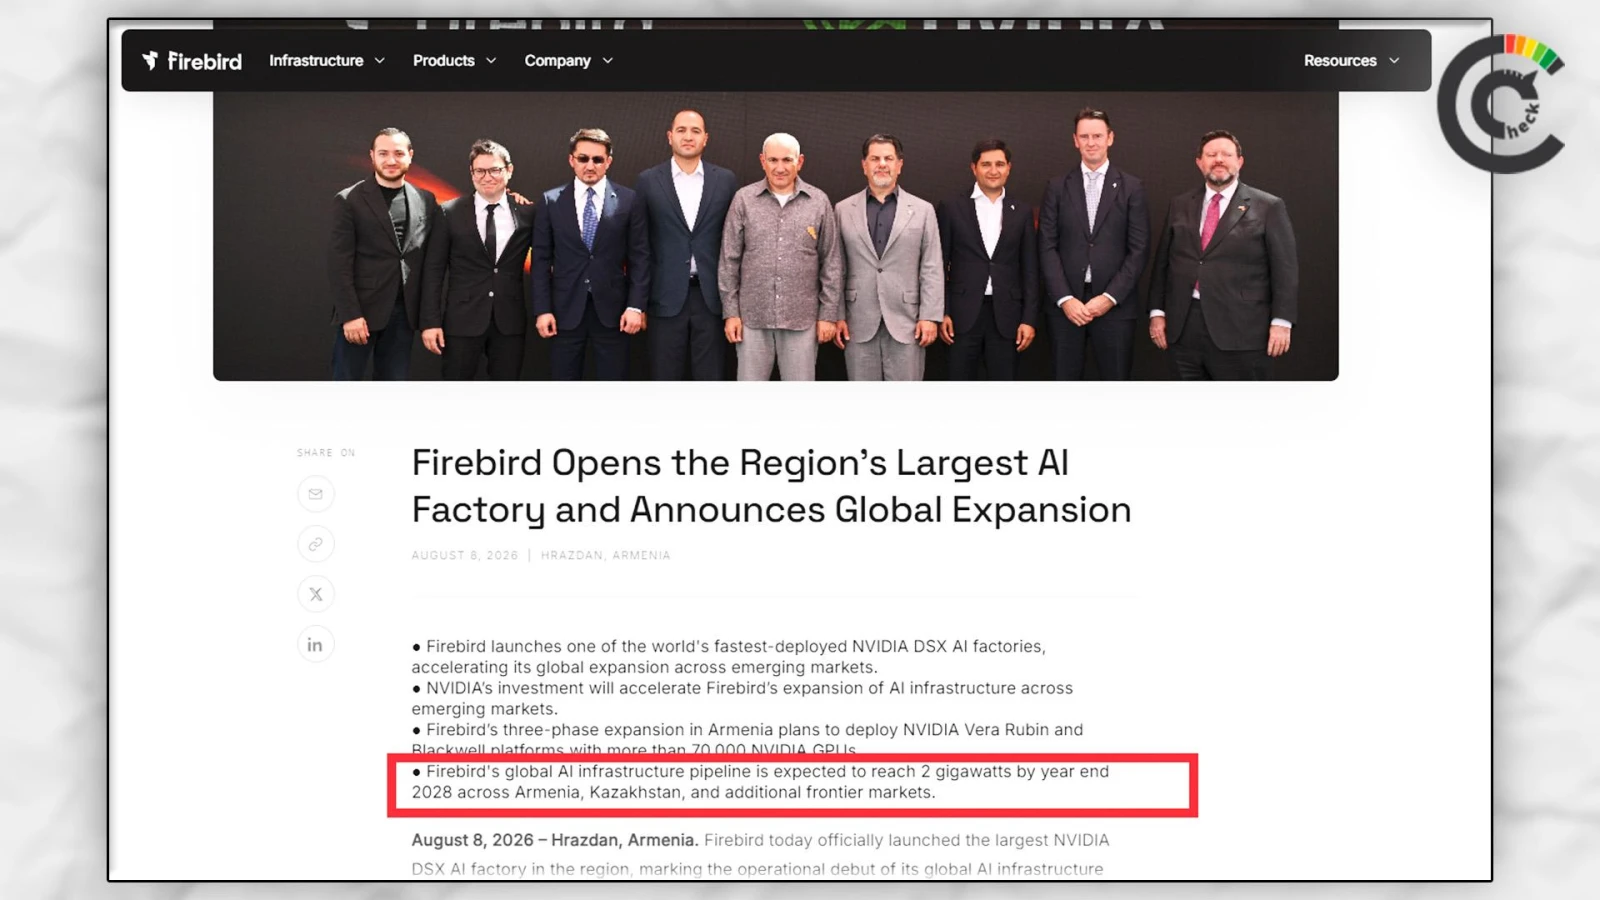Share the article via email icon
The height and width of the screenshot is (900, 1600).
click(316, 494)
